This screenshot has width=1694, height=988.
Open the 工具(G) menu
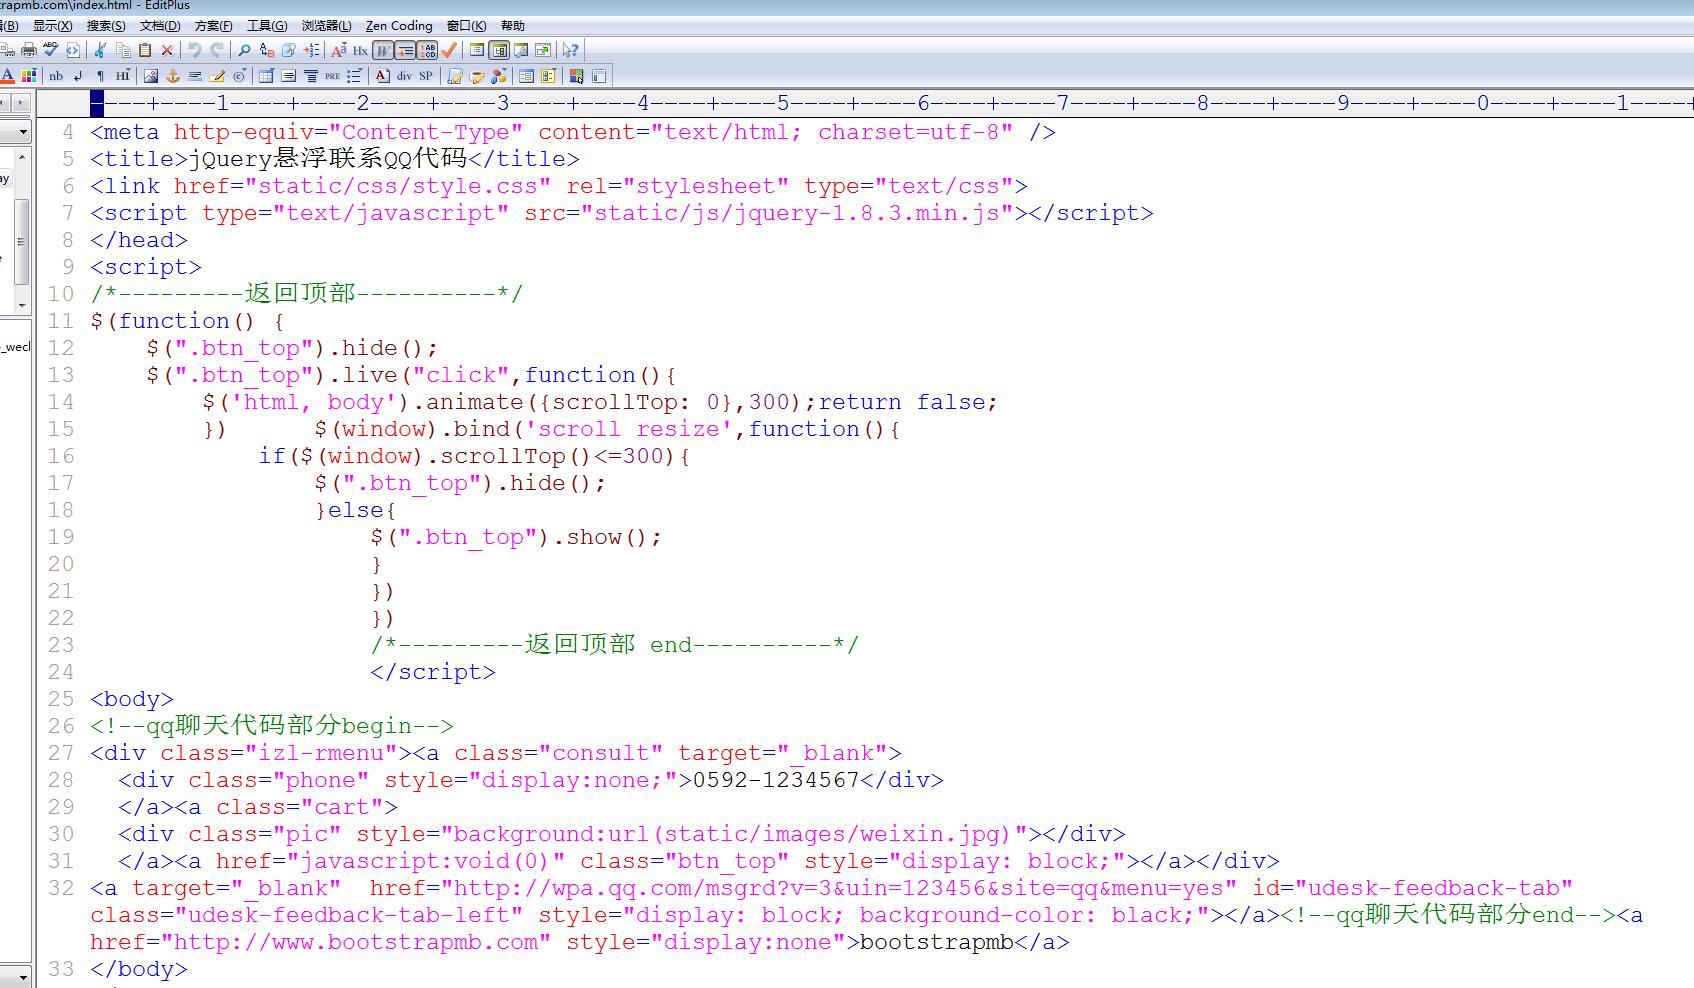coord(267,25)
